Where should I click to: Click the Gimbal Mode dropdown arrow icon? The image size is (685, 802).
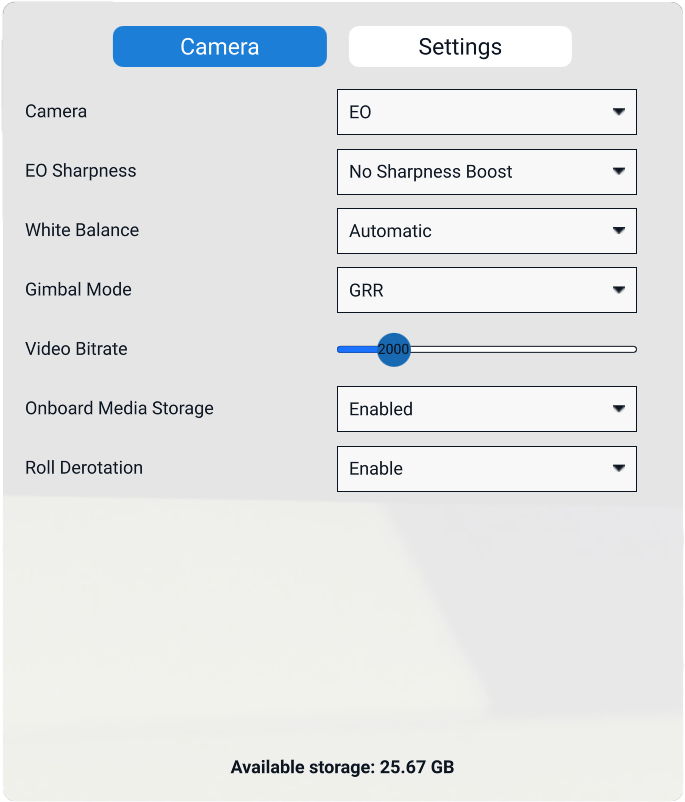[x=619, y=290]
